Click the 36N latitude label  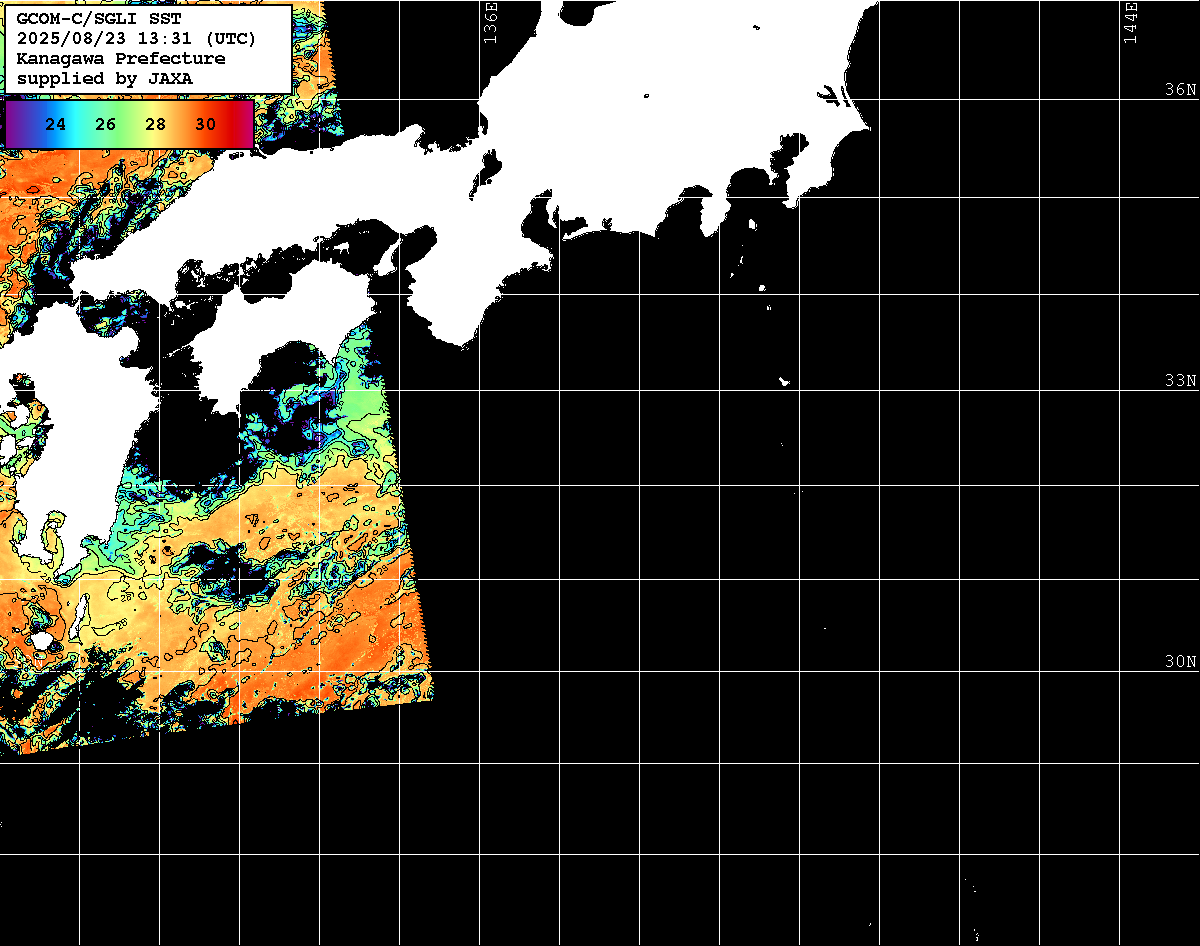1181,89
